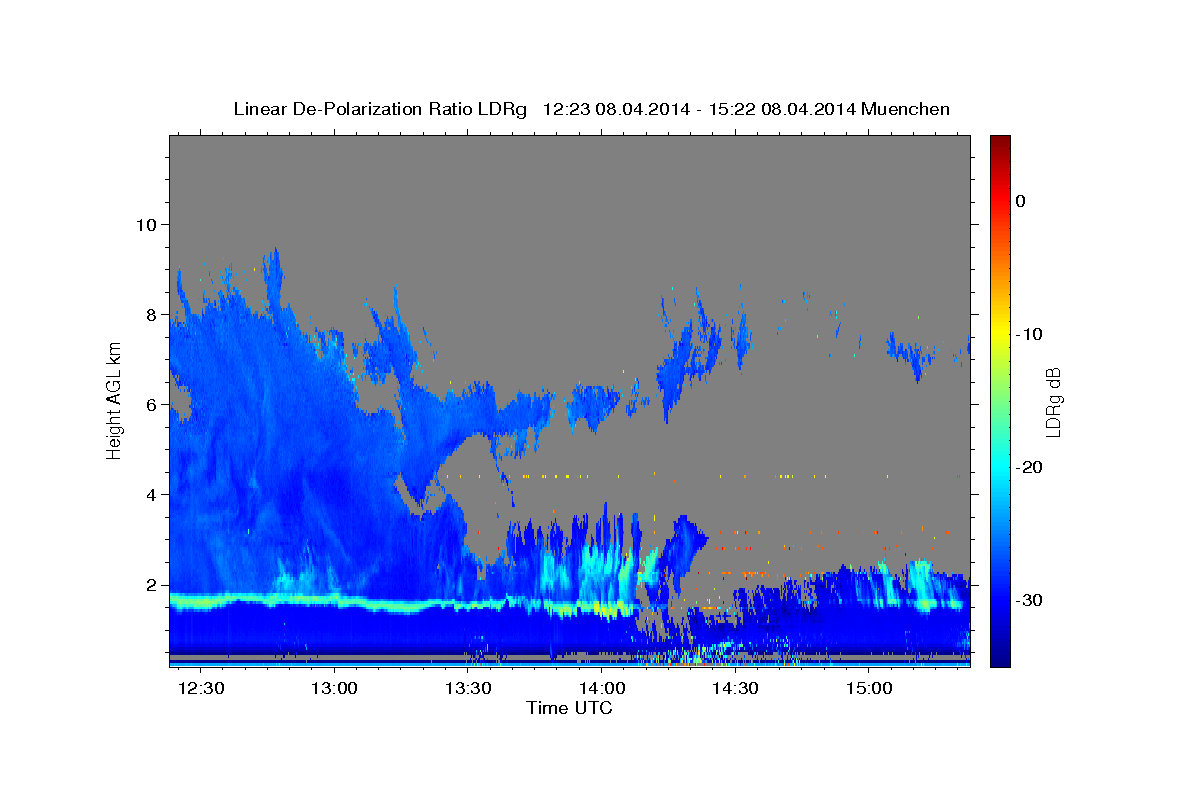Click the height tick label 10
This screenshot has height=800, width=1200.
pyautogui.click(x=146, y=224)
